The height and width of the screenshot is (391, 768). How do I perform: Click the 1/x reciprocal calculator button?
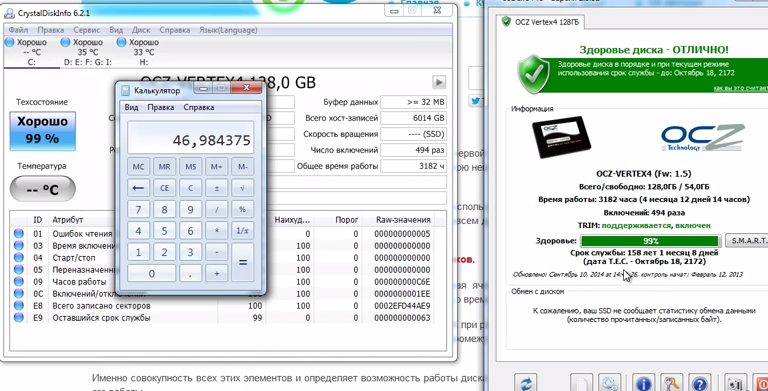[242, 231]
